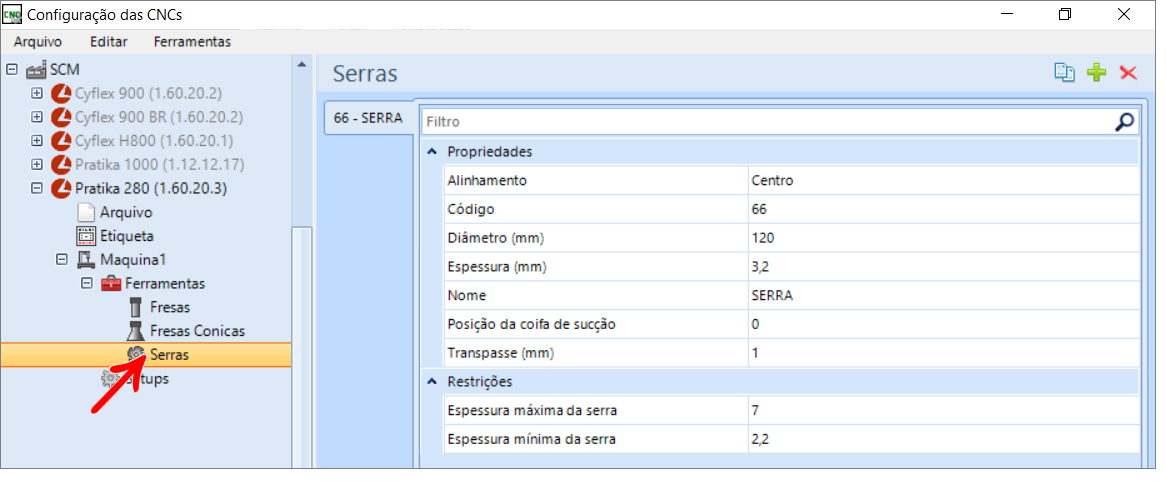The height and width of the screenshot is (481, 1166).
Task: Click the search magnifier icon in filter
Action: [1125, 122]
